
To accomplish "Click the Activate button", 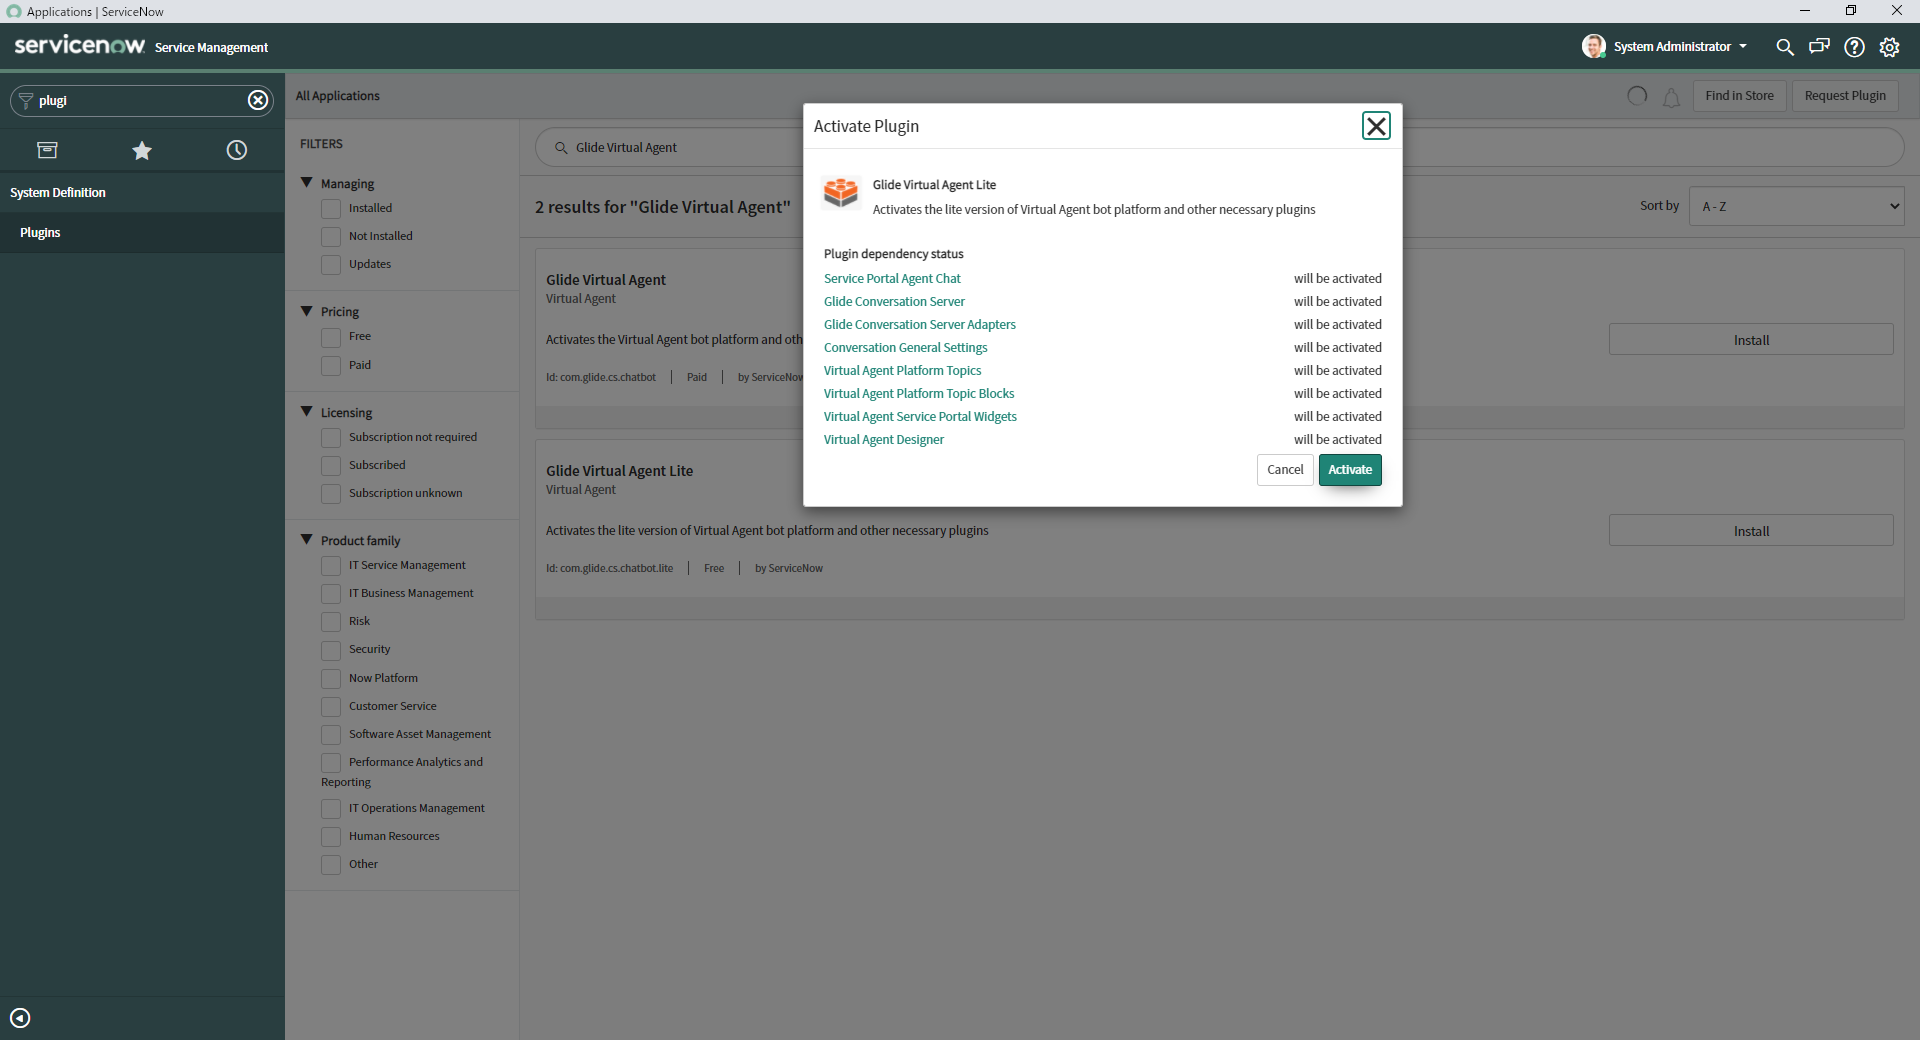I will pos(1350,470).
